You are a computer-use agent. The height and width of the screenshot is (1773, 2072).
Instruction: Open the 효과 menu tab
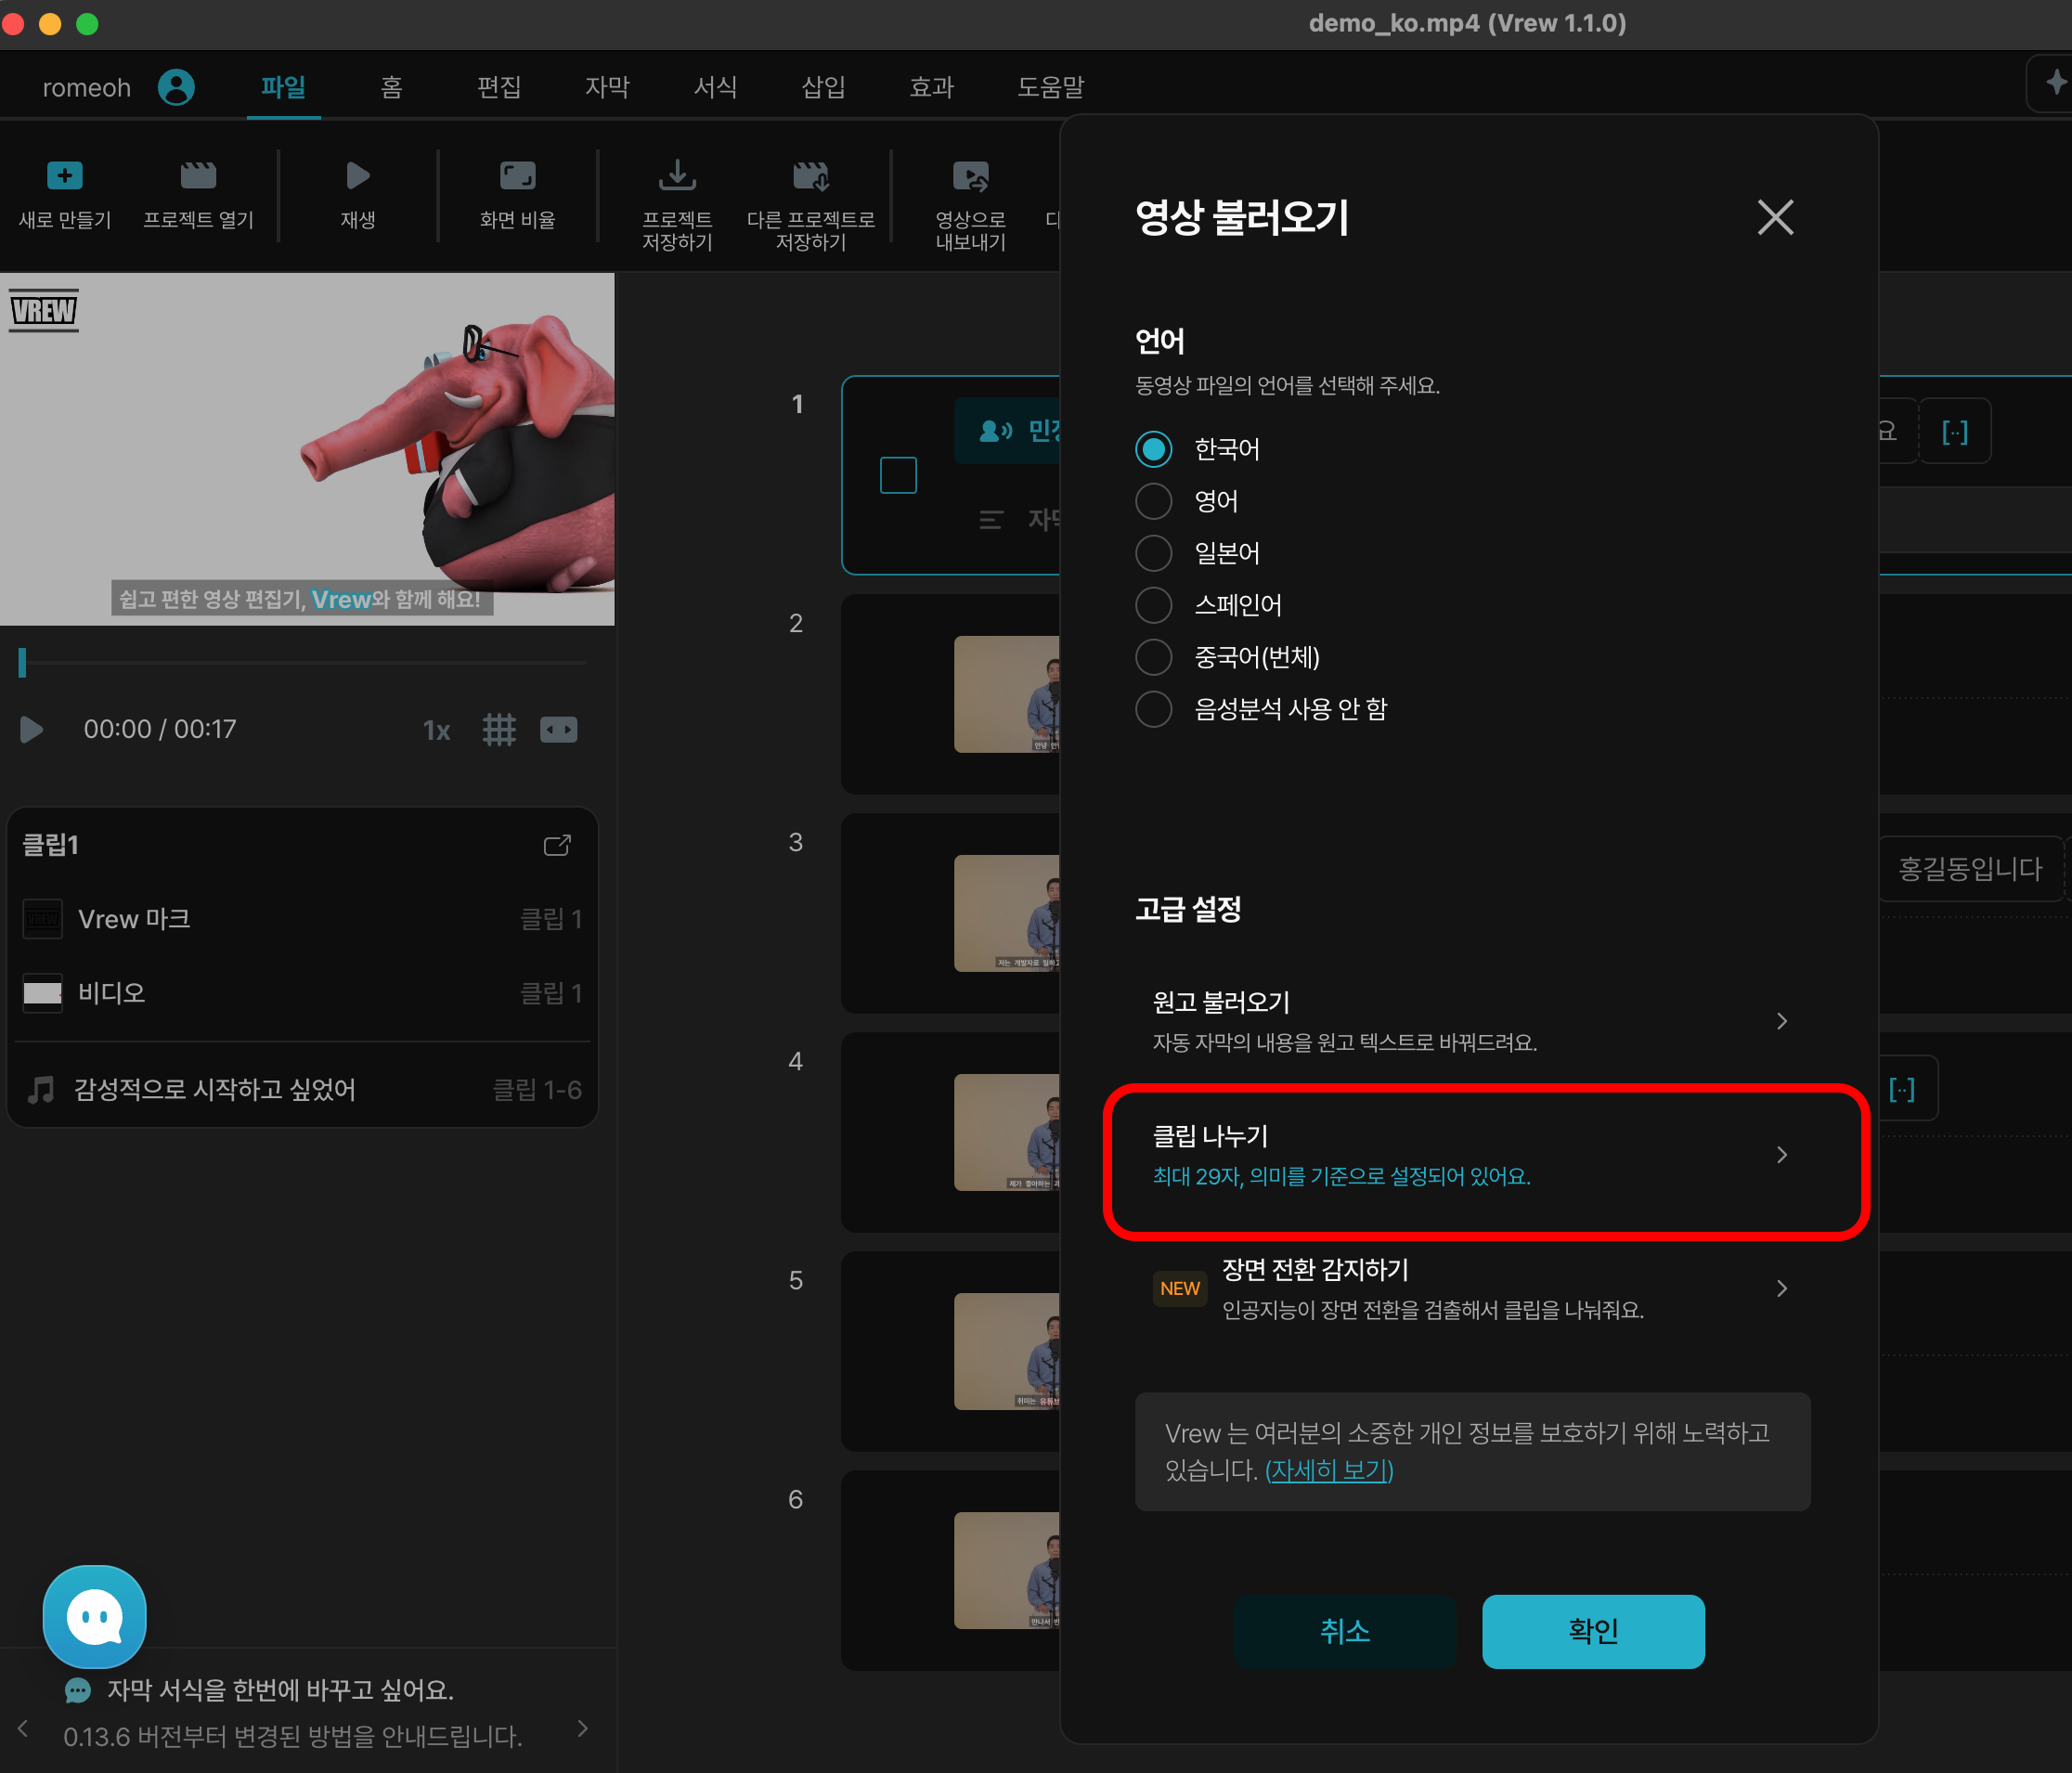[931, 87]
